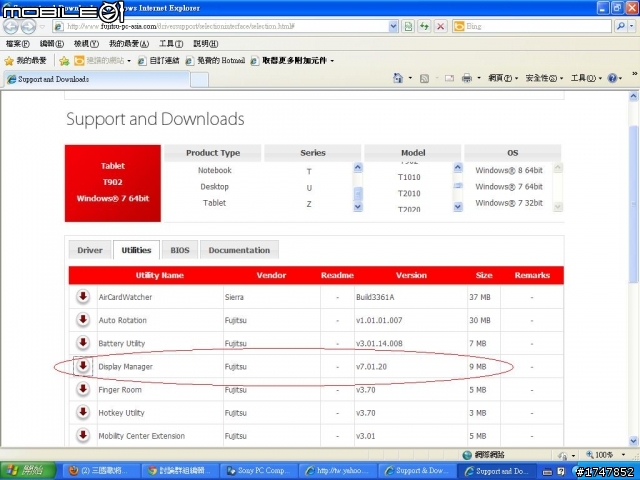Download the Finger Room utility
The image size is (640, 480).
83,389
